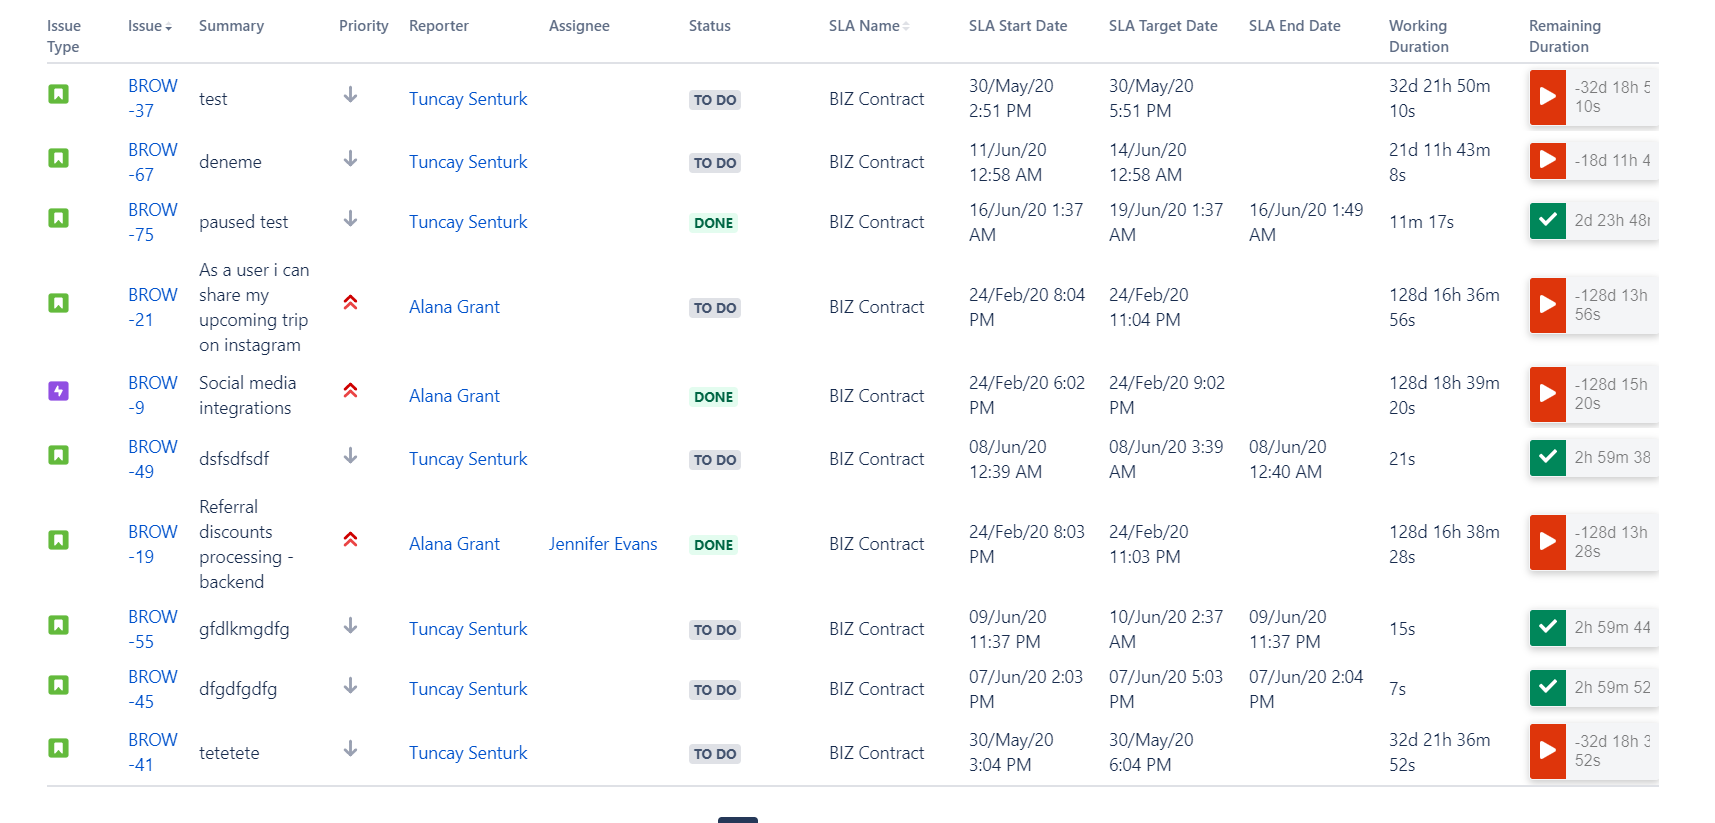Viewport: 1715px width, 823px height.
Task: Click the purple lightning issue icon of BROW-9
Action: [58, 390]
